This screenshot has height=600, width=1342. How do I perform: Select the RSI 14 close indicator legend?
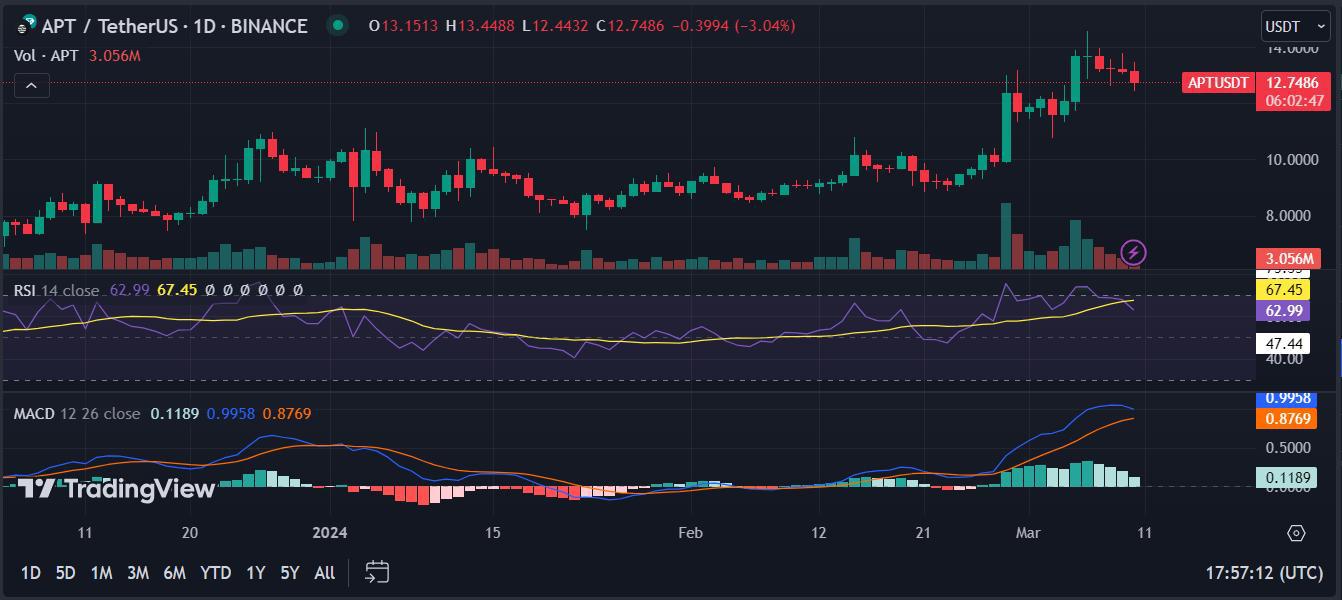(x=56, y=290)
